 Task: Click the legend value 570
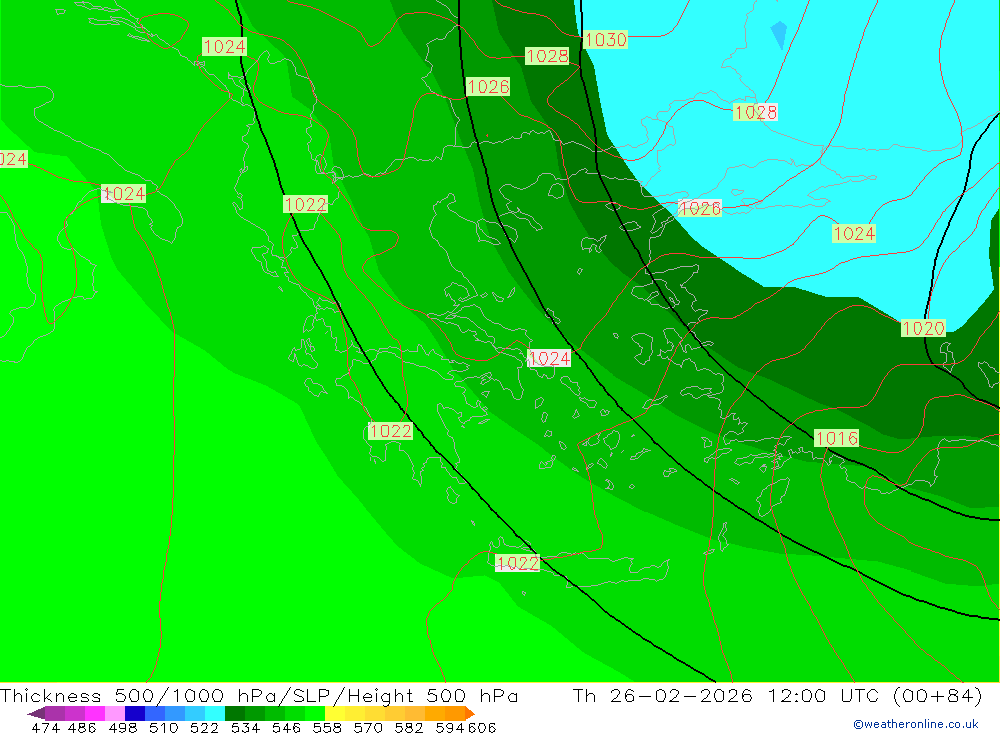[368, 727]
